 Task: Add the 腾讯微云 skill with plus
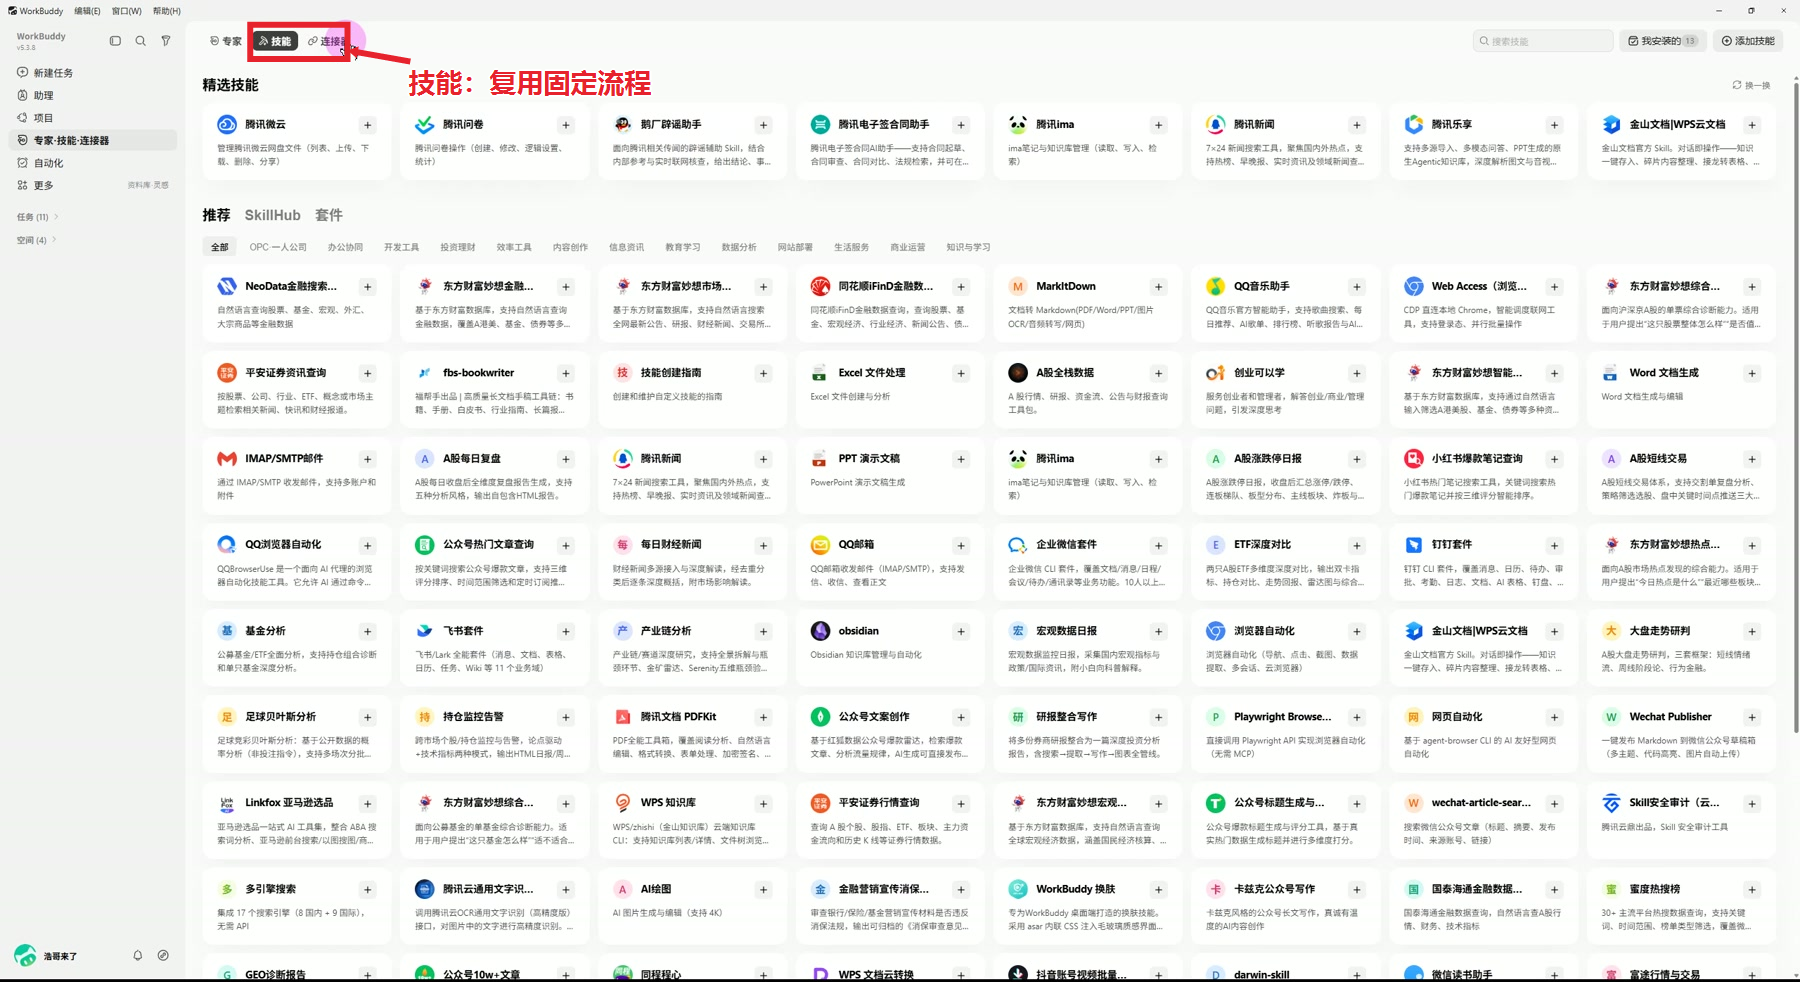click(x=368, y=125)
